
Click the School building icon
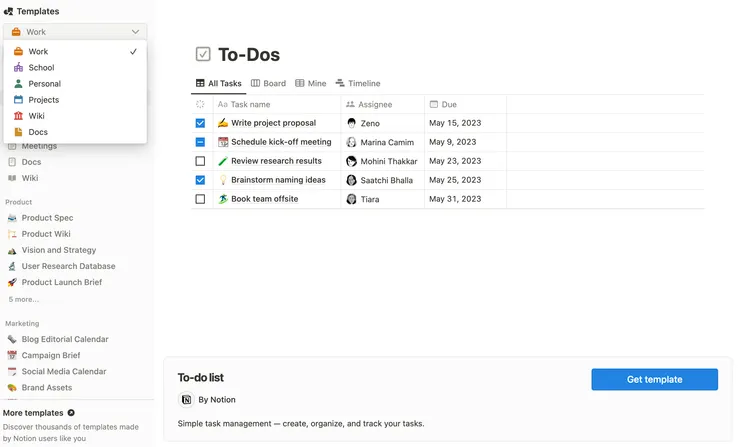(x=18, y=67)
